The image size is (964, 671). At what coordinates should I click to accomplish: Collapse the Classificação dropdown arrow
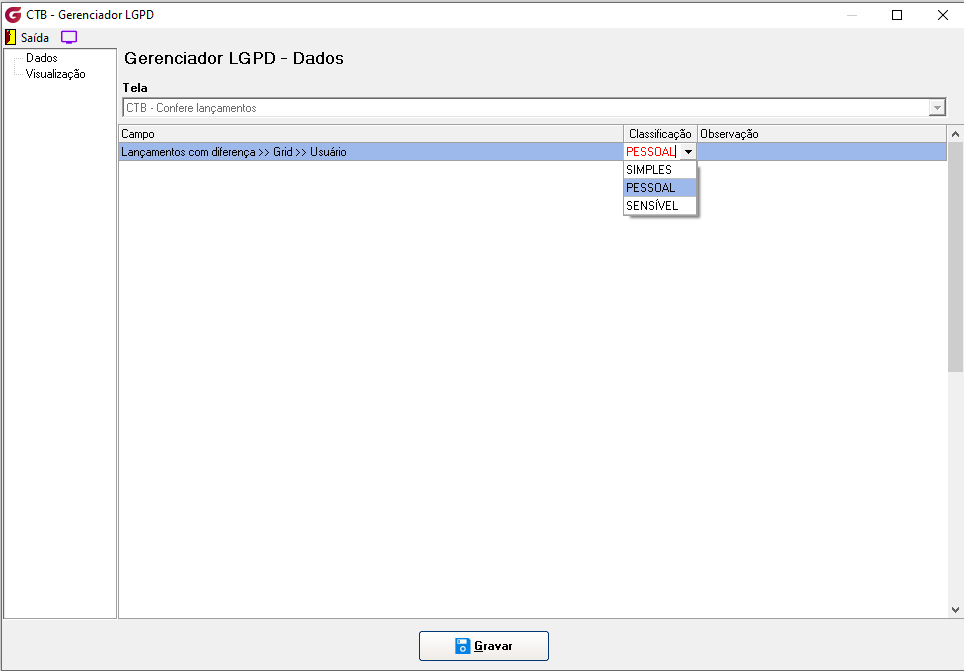pyautogui.click(x=689, y=152)
